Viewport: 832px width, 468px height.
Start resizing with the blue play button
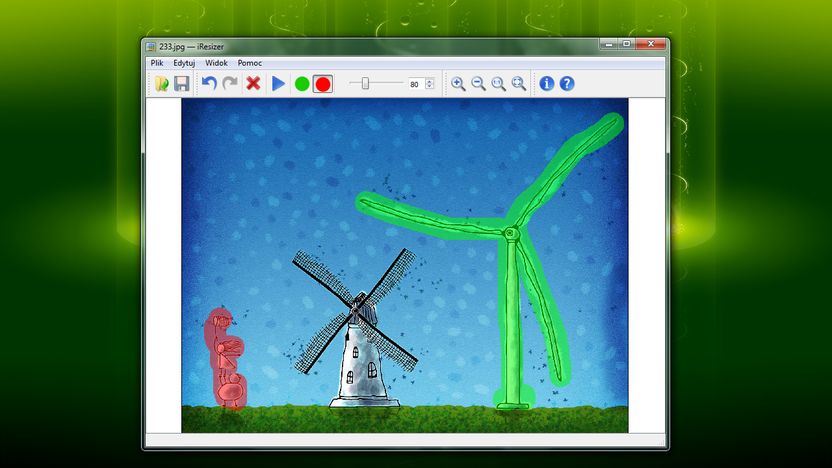tap(278, 84)
